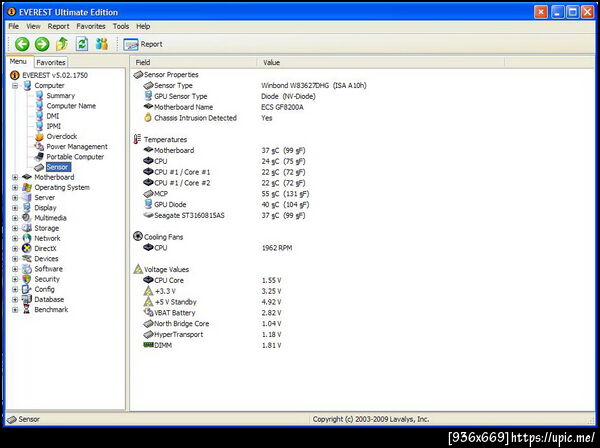Click the Config tree icon
This screenshot has width=600, height=448.
point(27,289)
